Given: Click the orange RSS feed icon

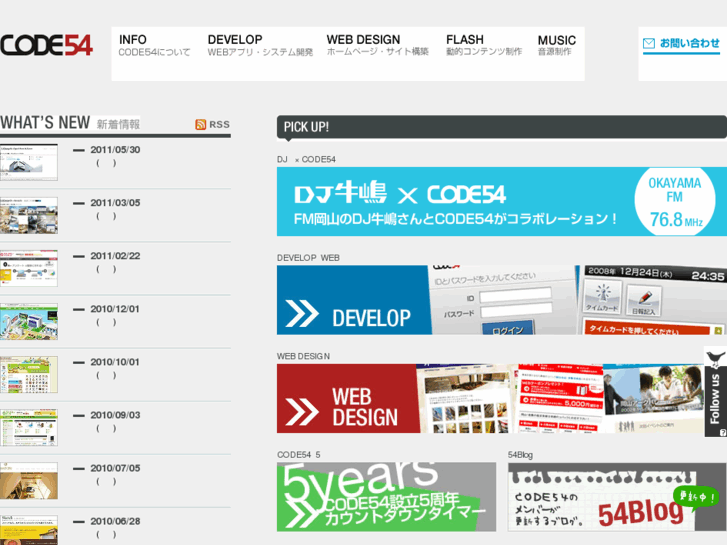Looking at the screenshot, I should point(200,124).
